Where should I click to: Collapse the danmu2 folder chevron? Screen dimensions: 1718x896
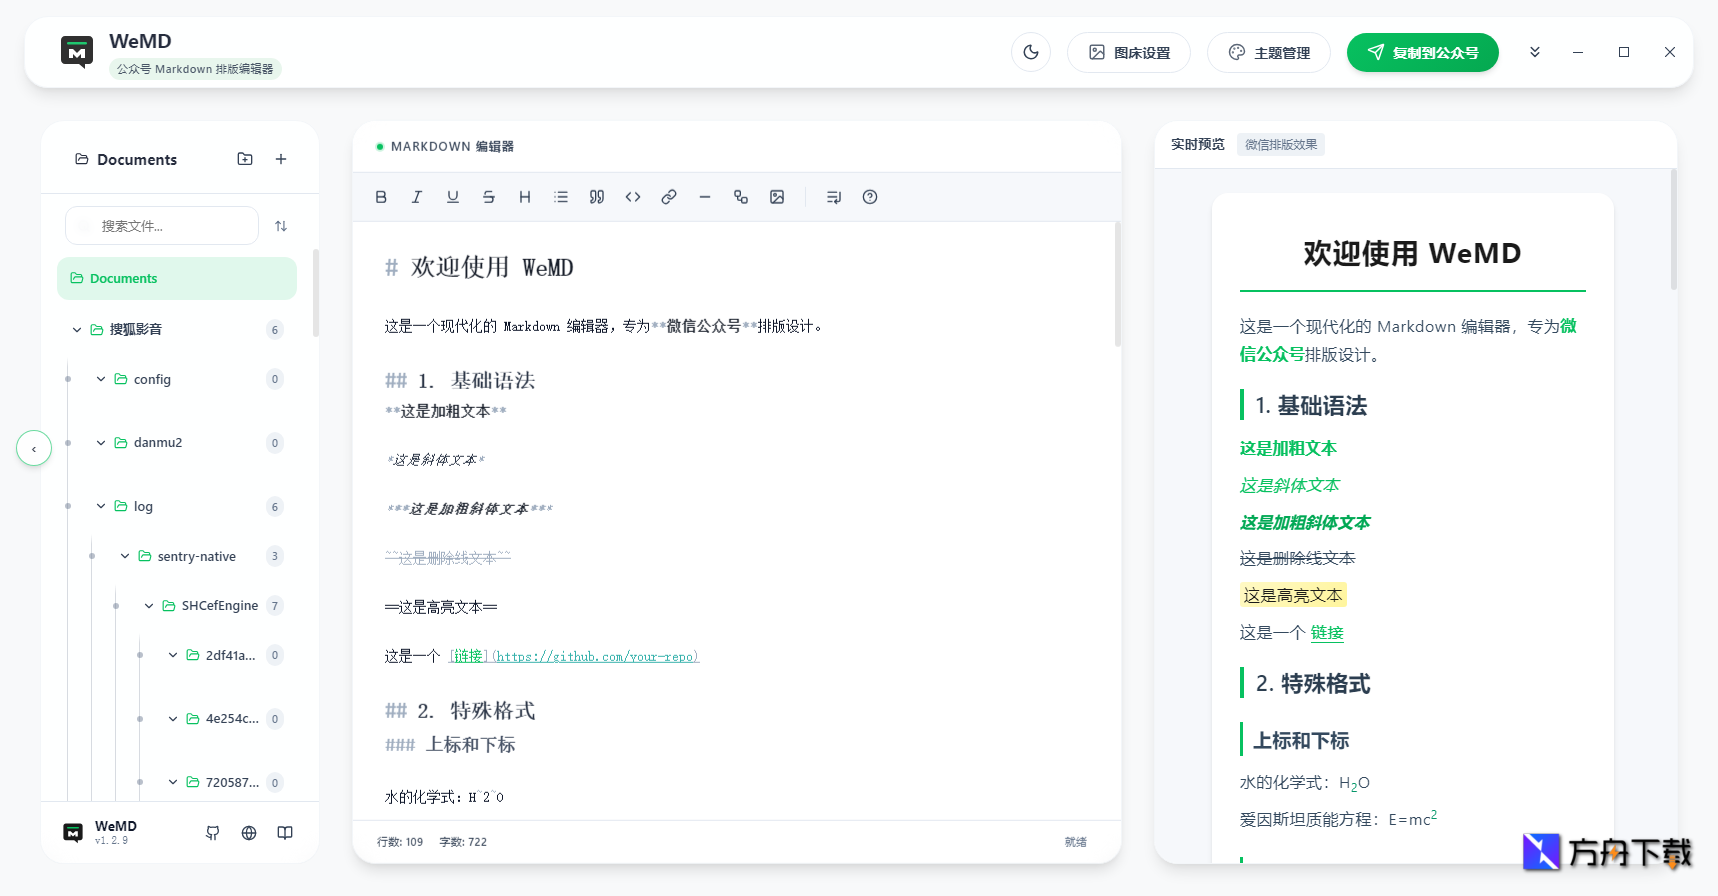tap(101, 442)
